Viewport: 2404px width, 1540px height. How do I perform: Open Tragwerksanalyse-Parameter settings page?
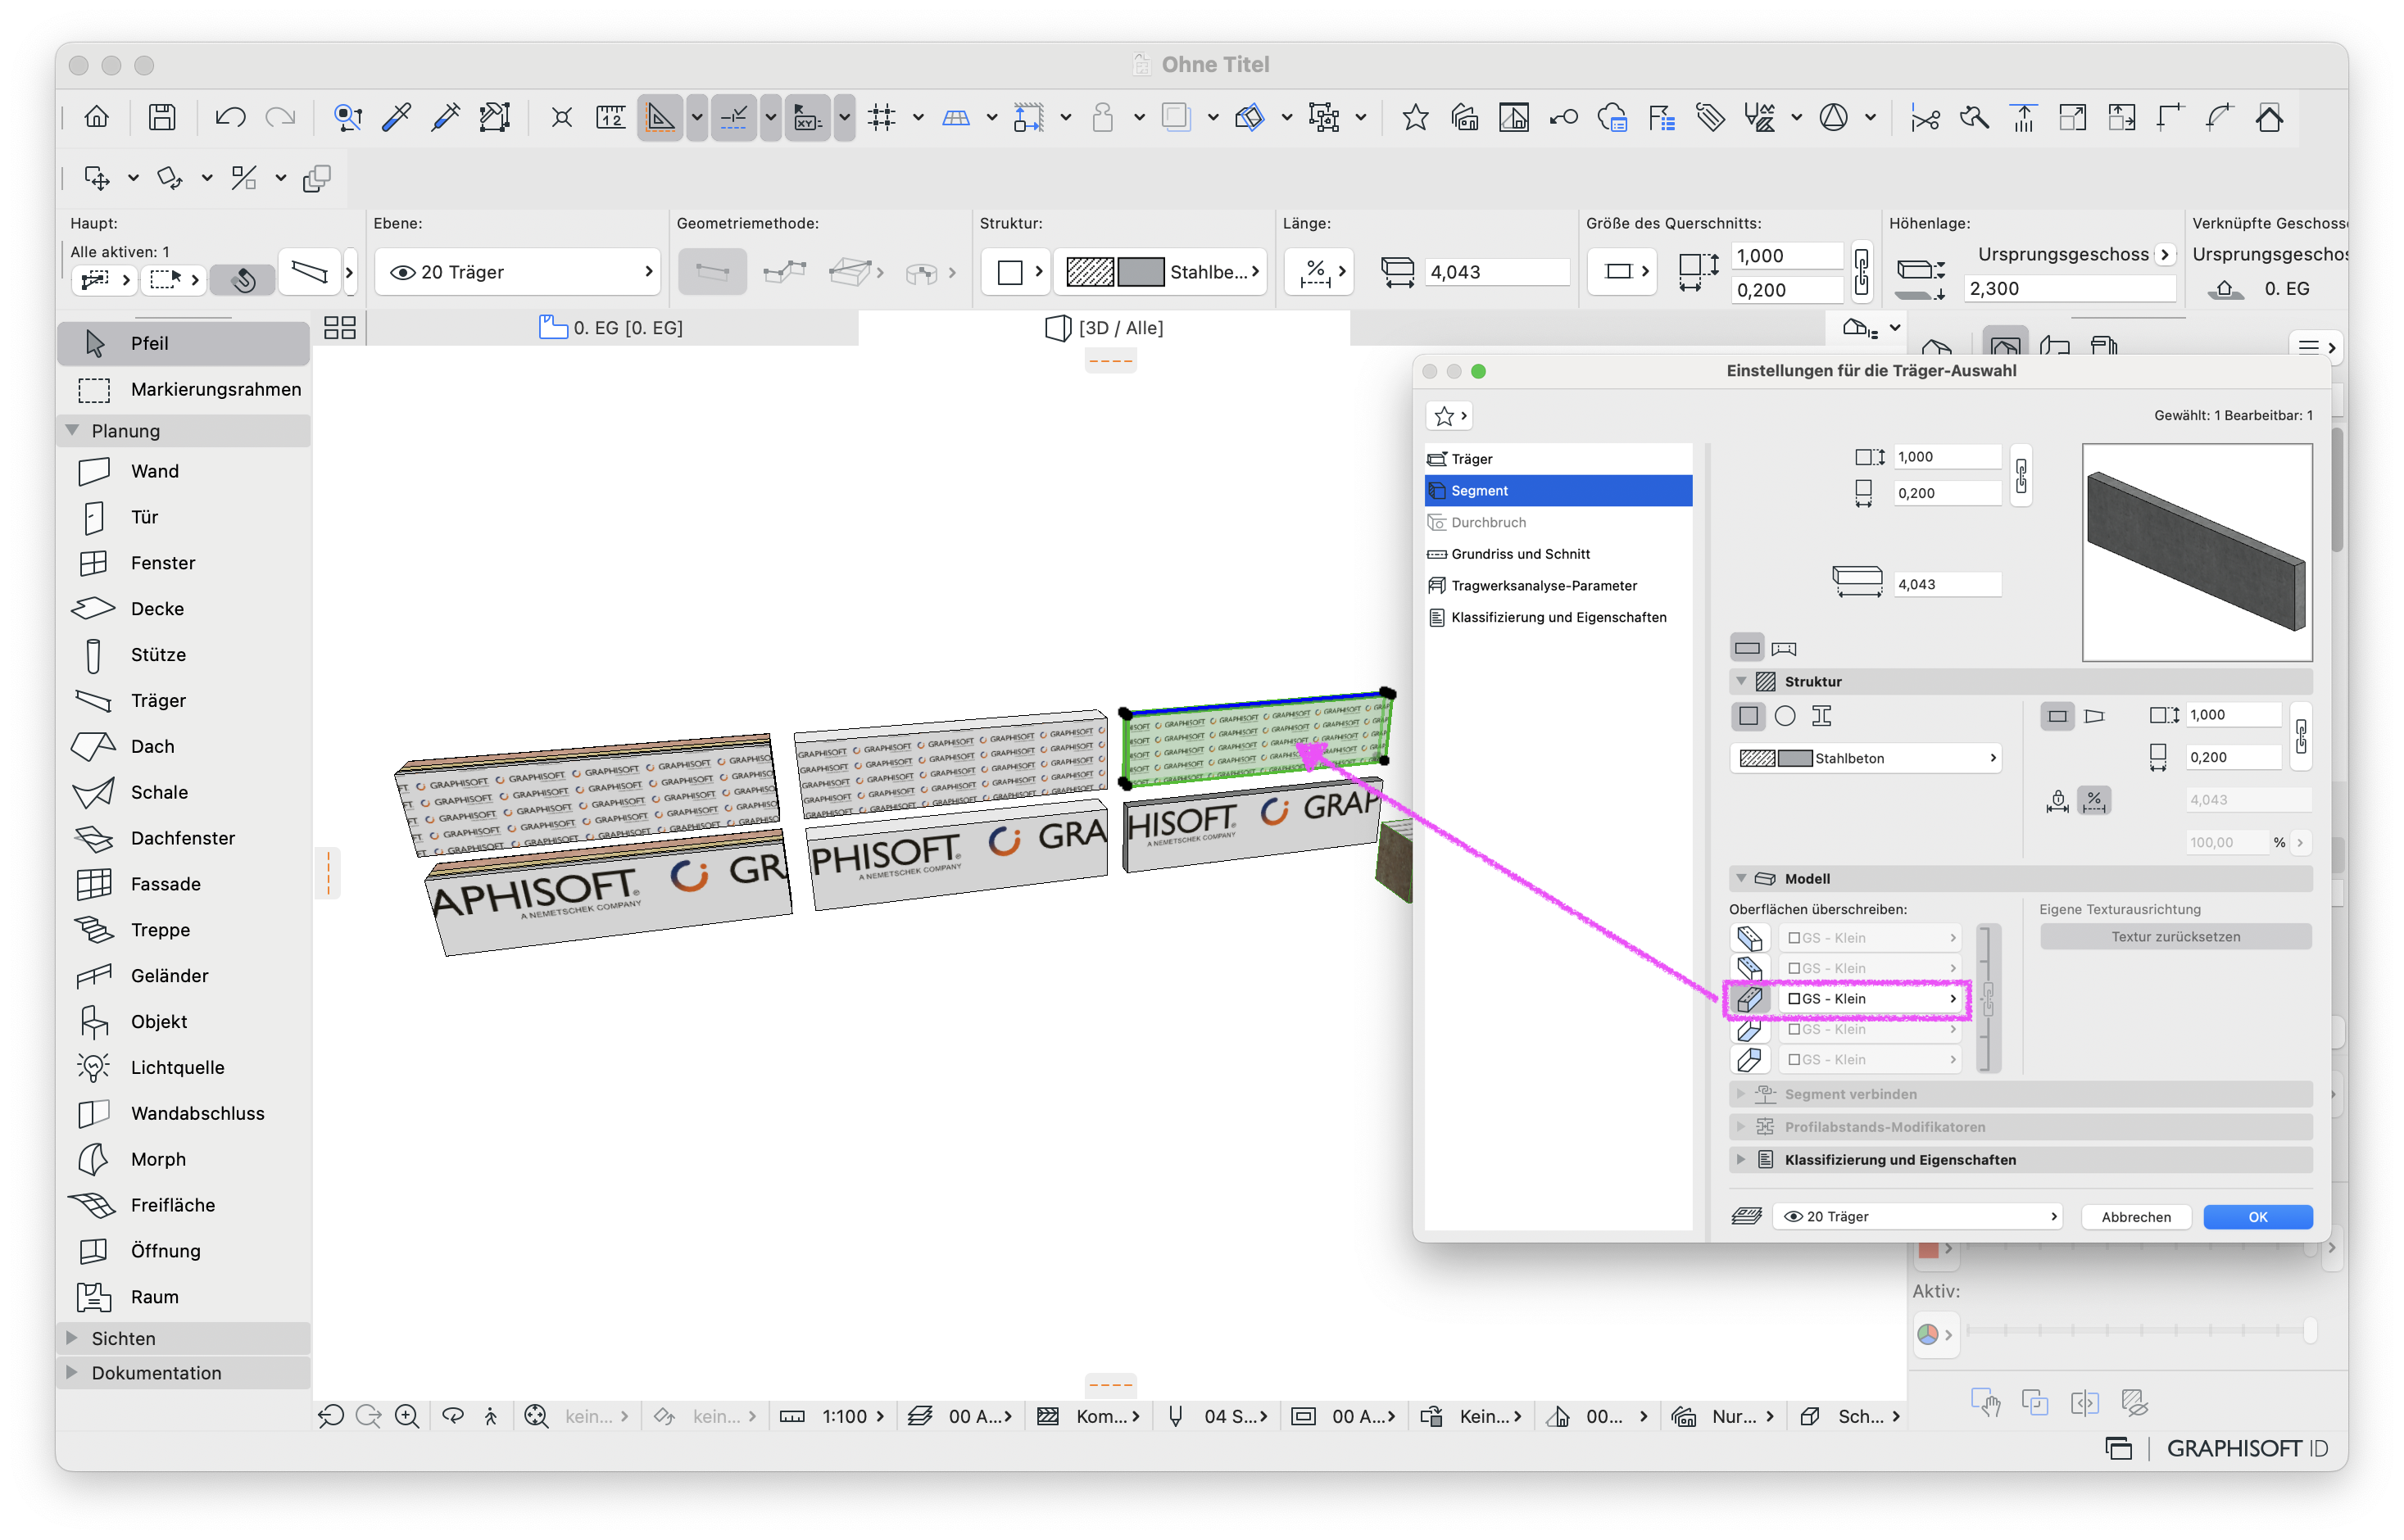coord(1558,586)
